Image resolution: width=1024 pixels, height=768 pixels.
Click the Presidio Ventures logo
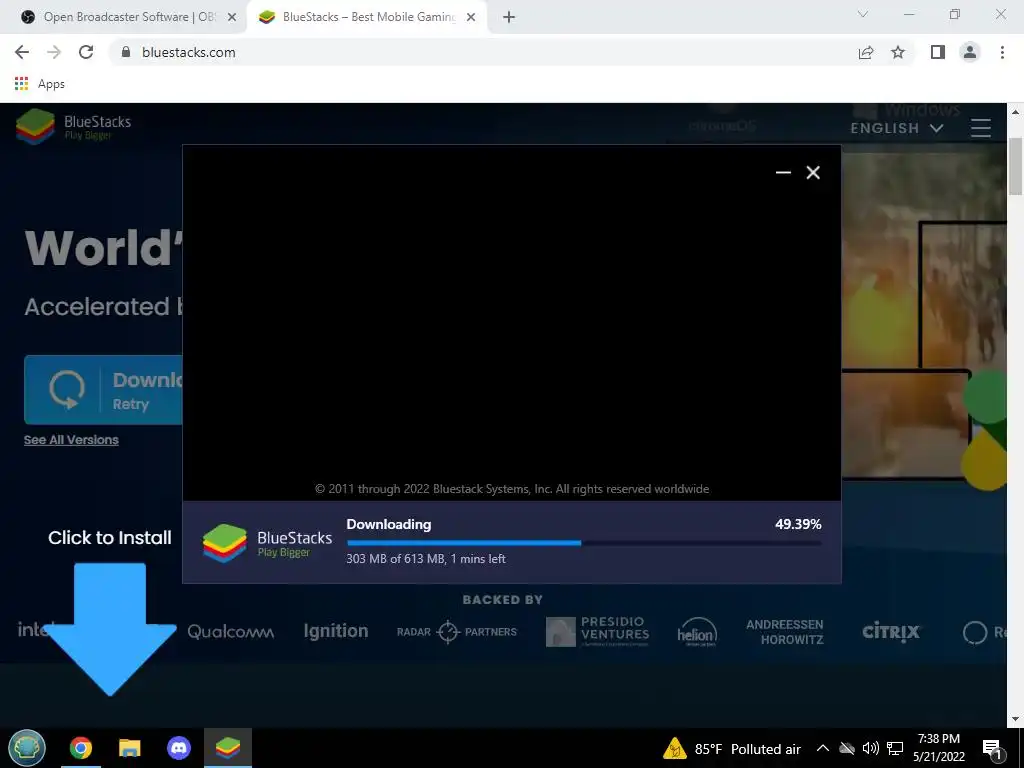pos(598,632)
